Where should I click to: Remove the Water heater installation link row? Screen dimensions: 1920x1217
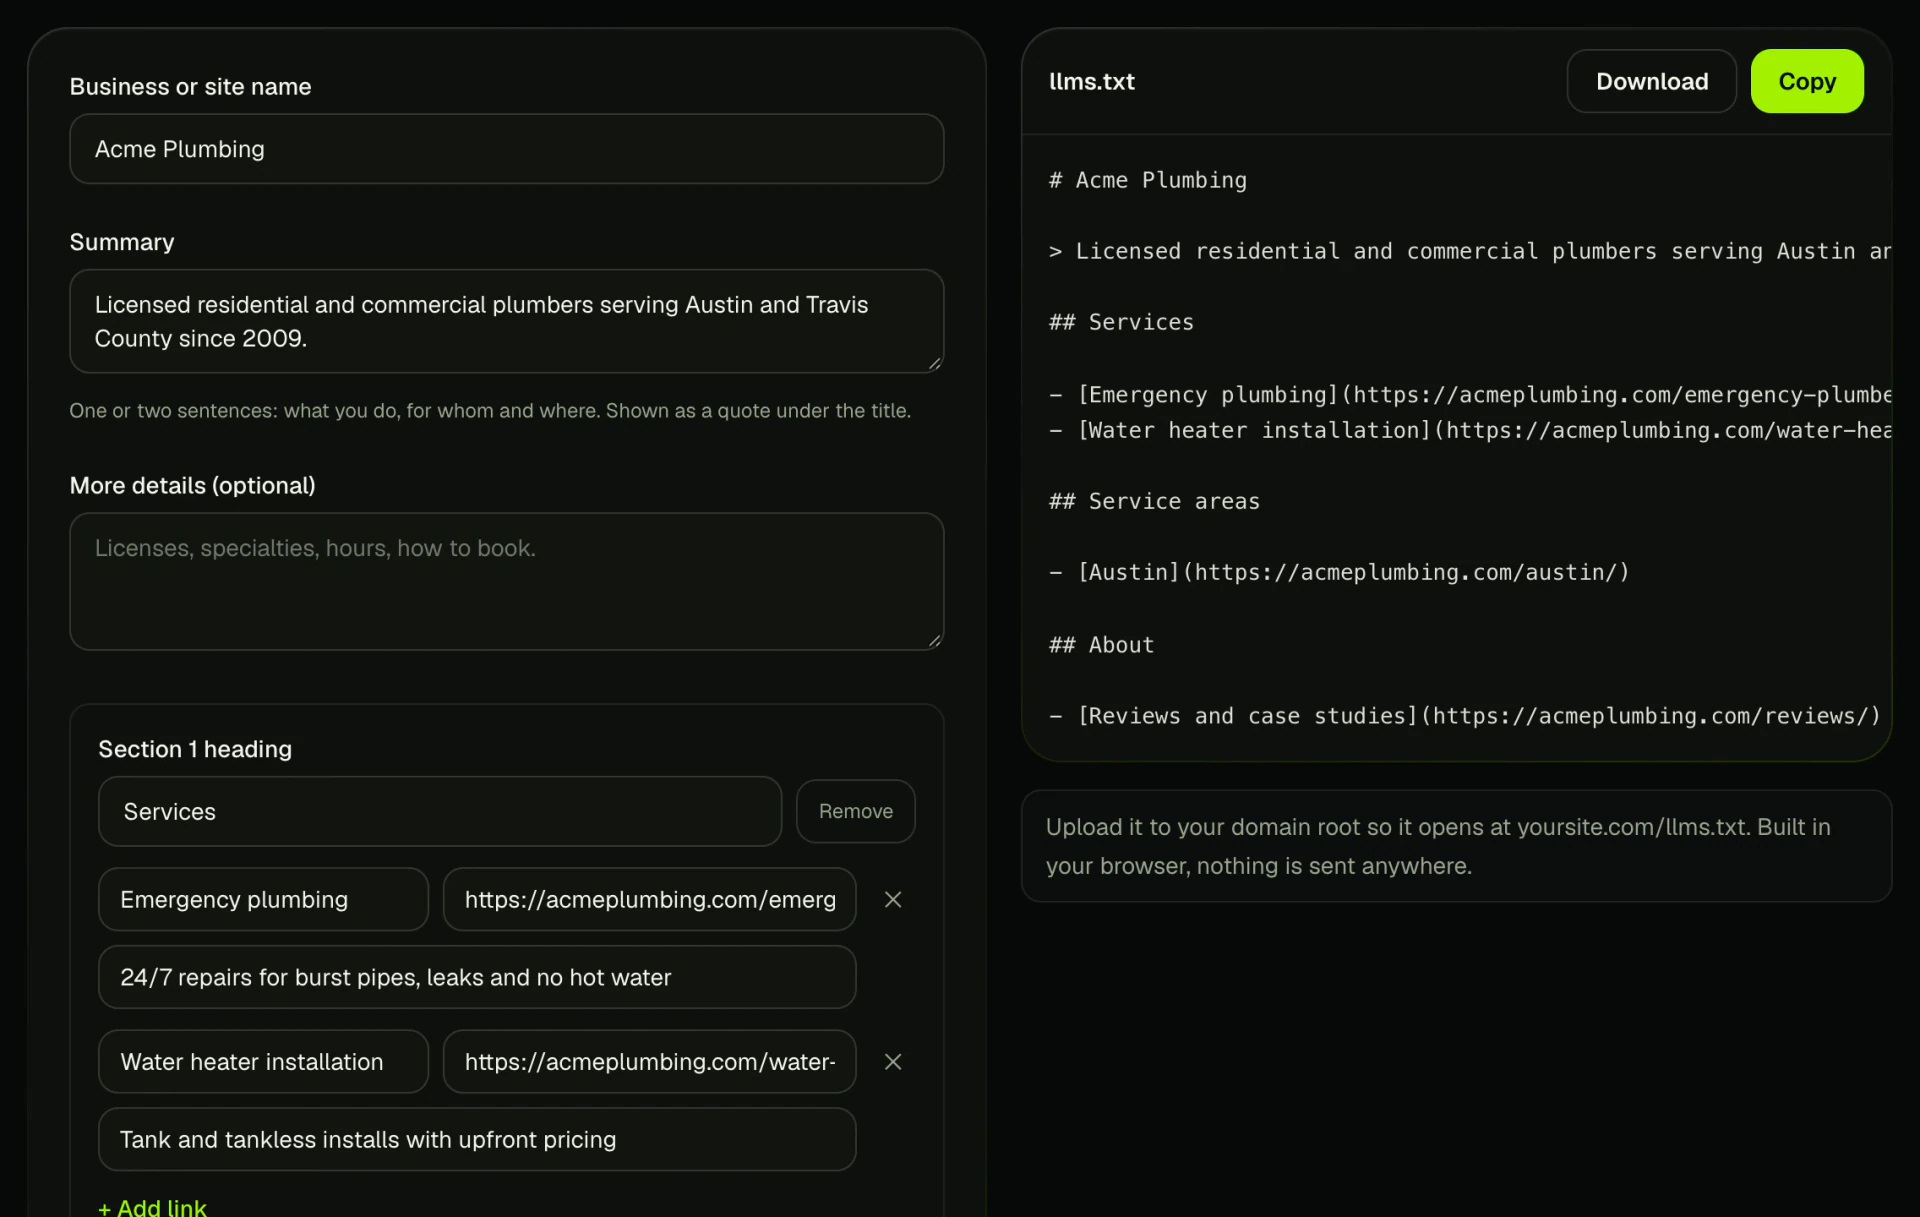point(893,1062)
